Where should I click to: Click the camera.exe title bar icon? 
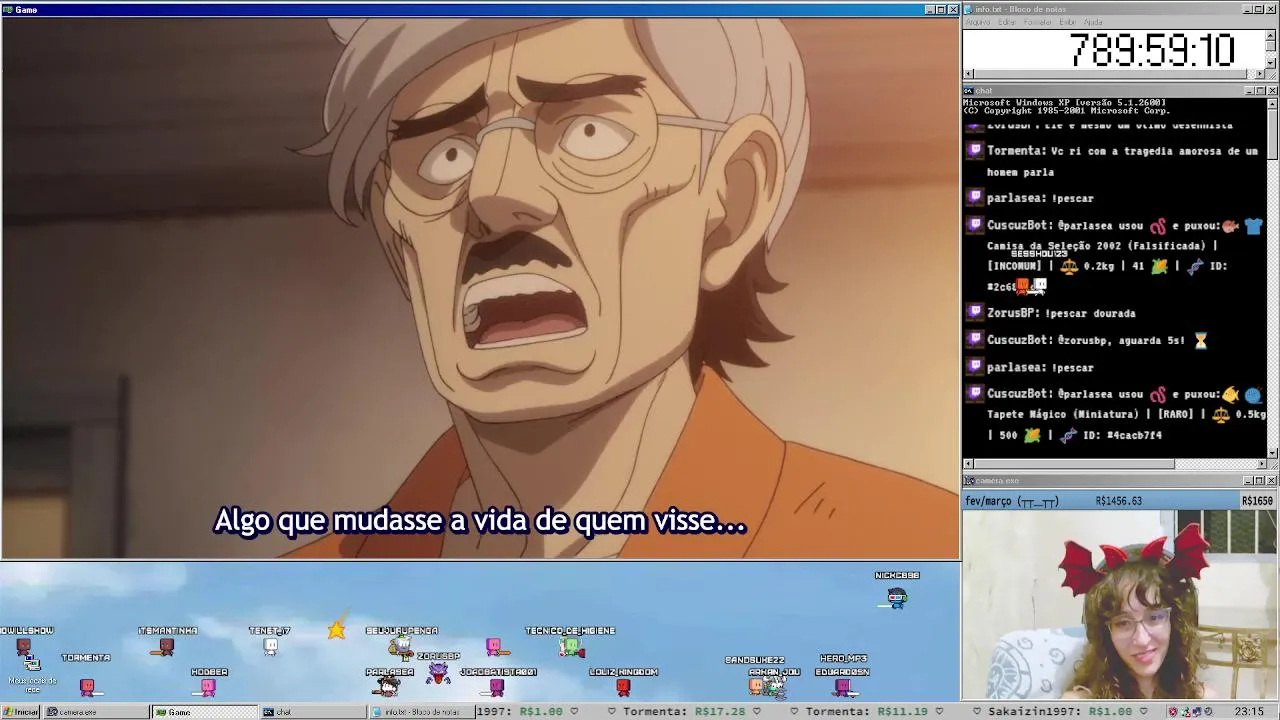(x=969, y=481)
